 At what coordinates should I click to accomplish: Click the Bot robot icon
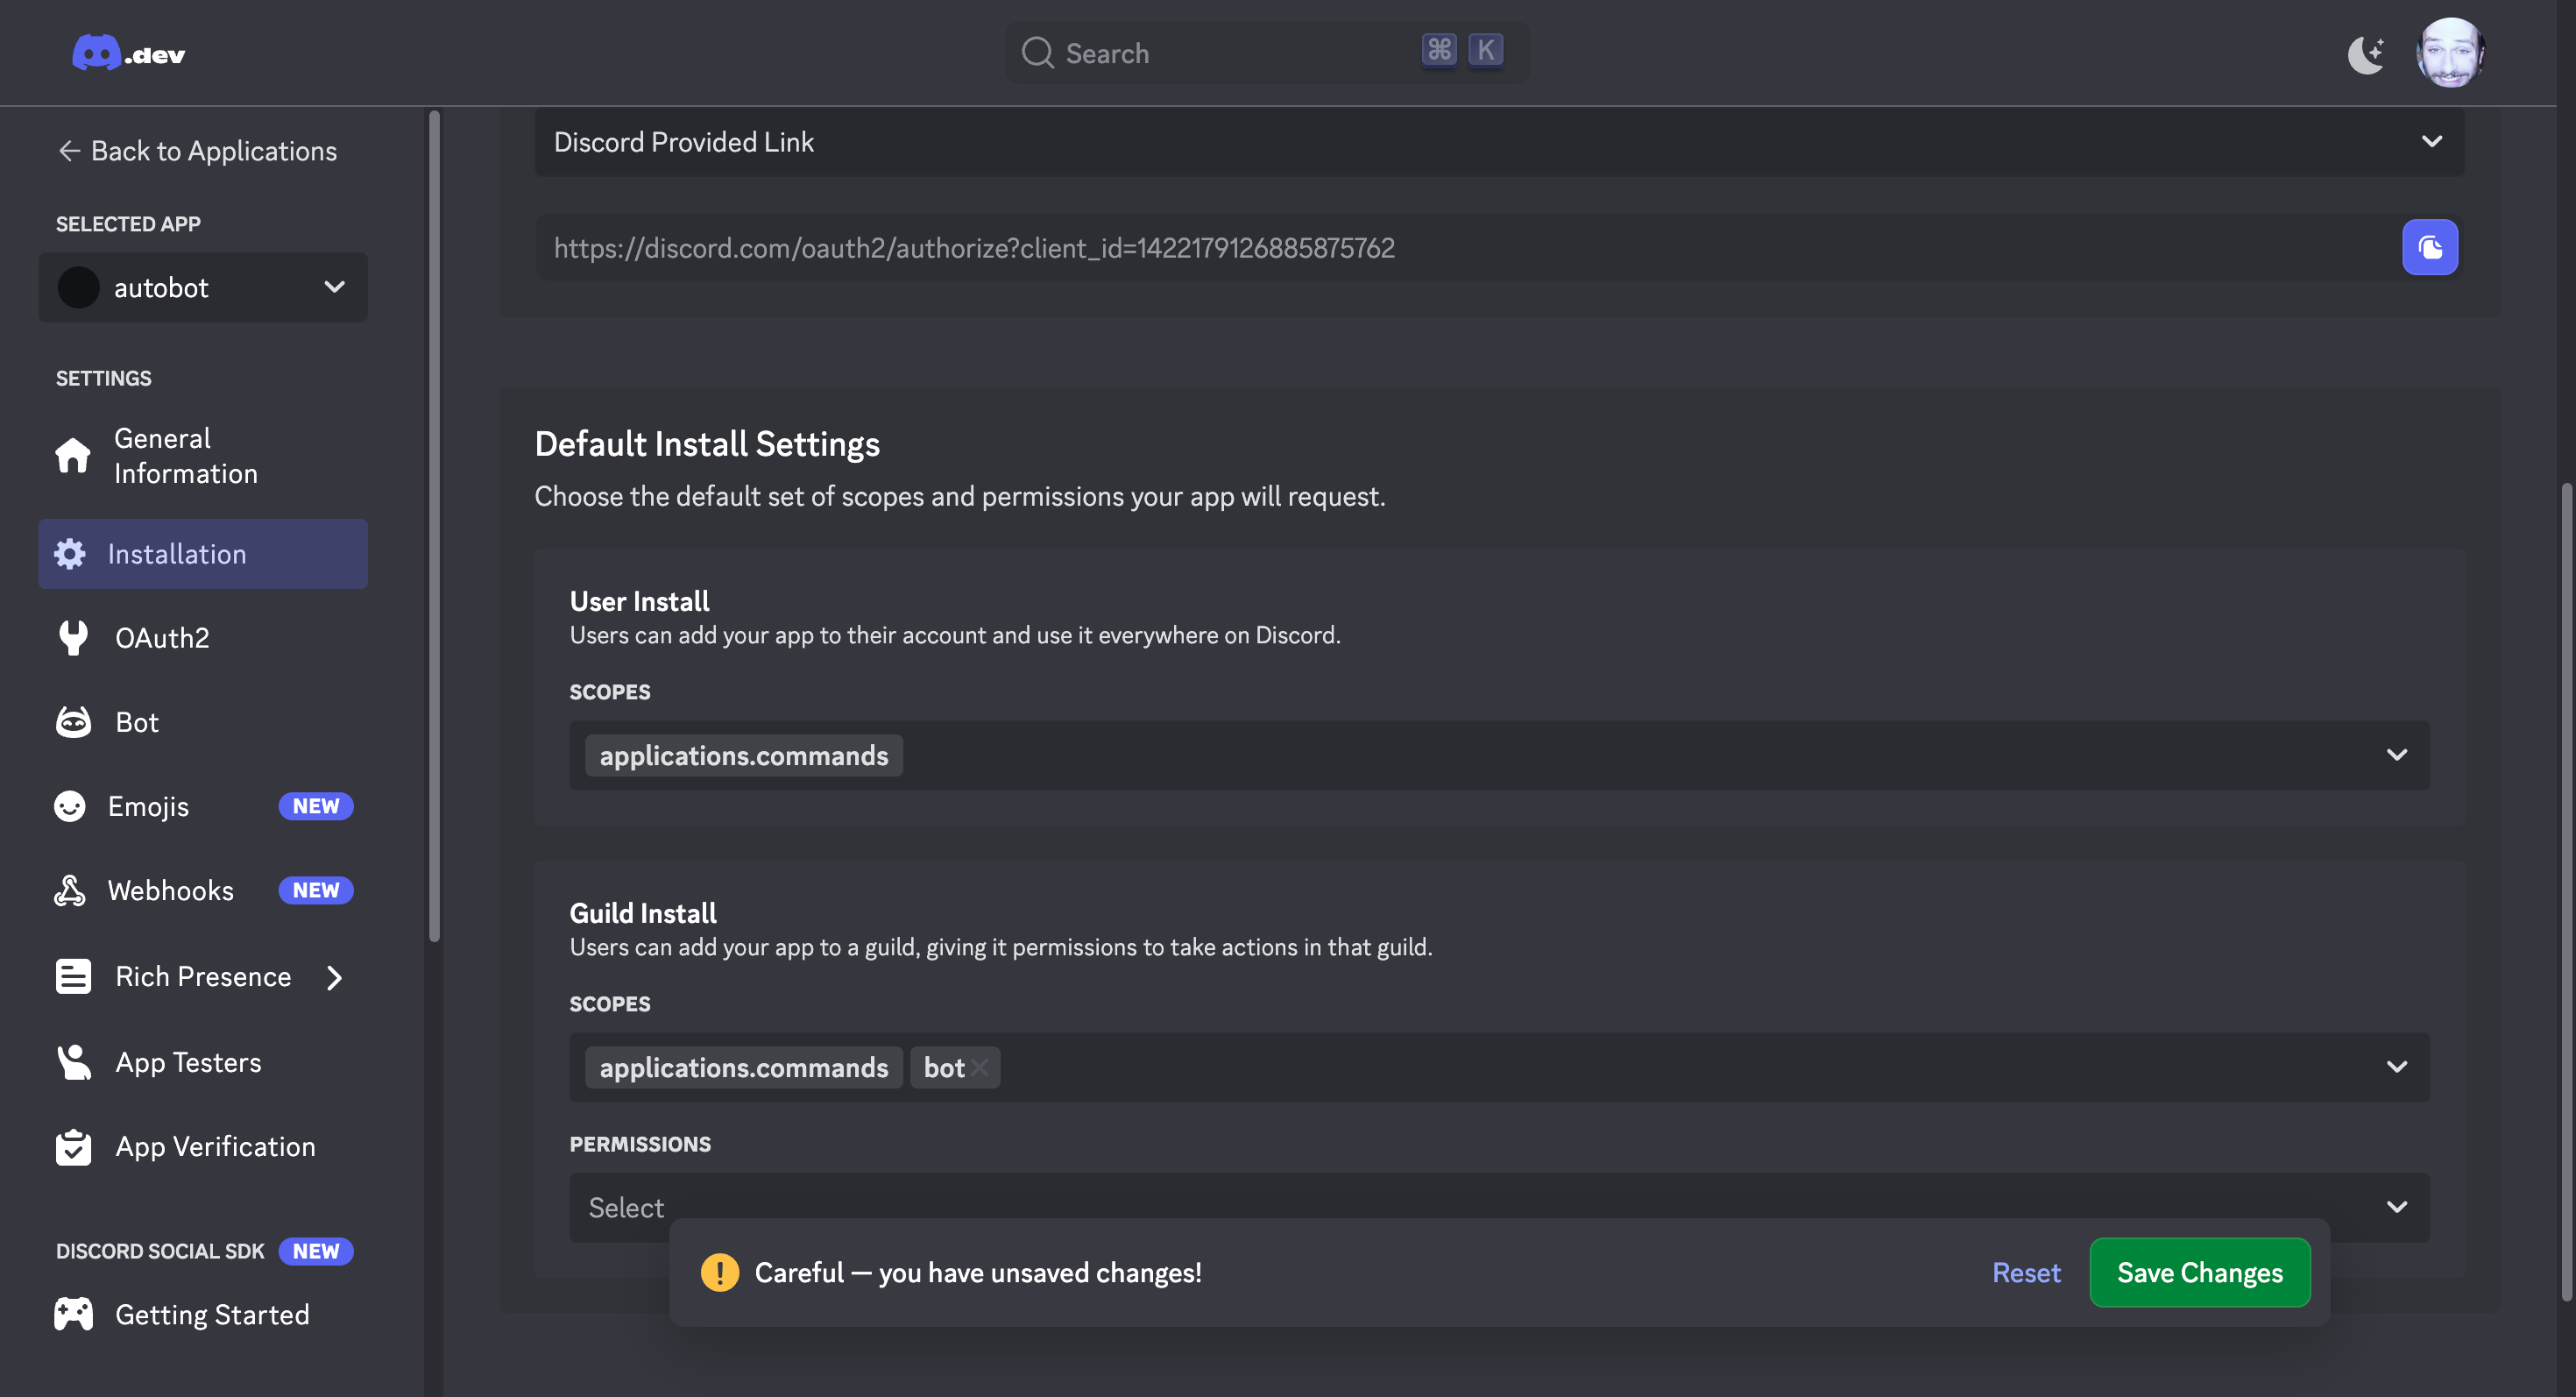point(73,722)
